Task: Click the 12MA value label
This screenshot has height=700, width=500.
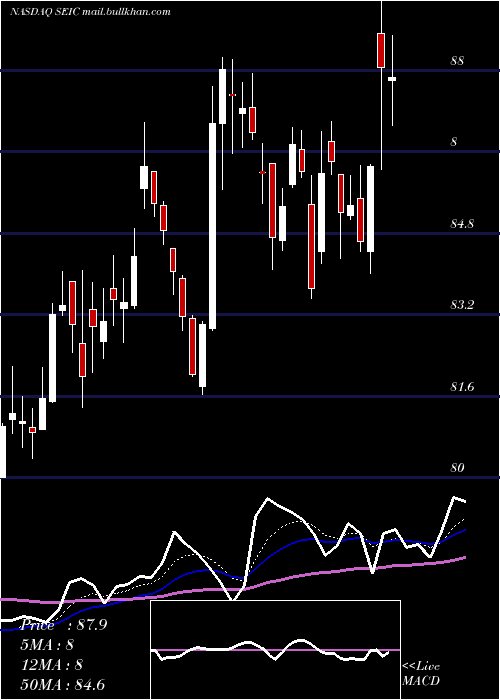Action: pos(52,665)
